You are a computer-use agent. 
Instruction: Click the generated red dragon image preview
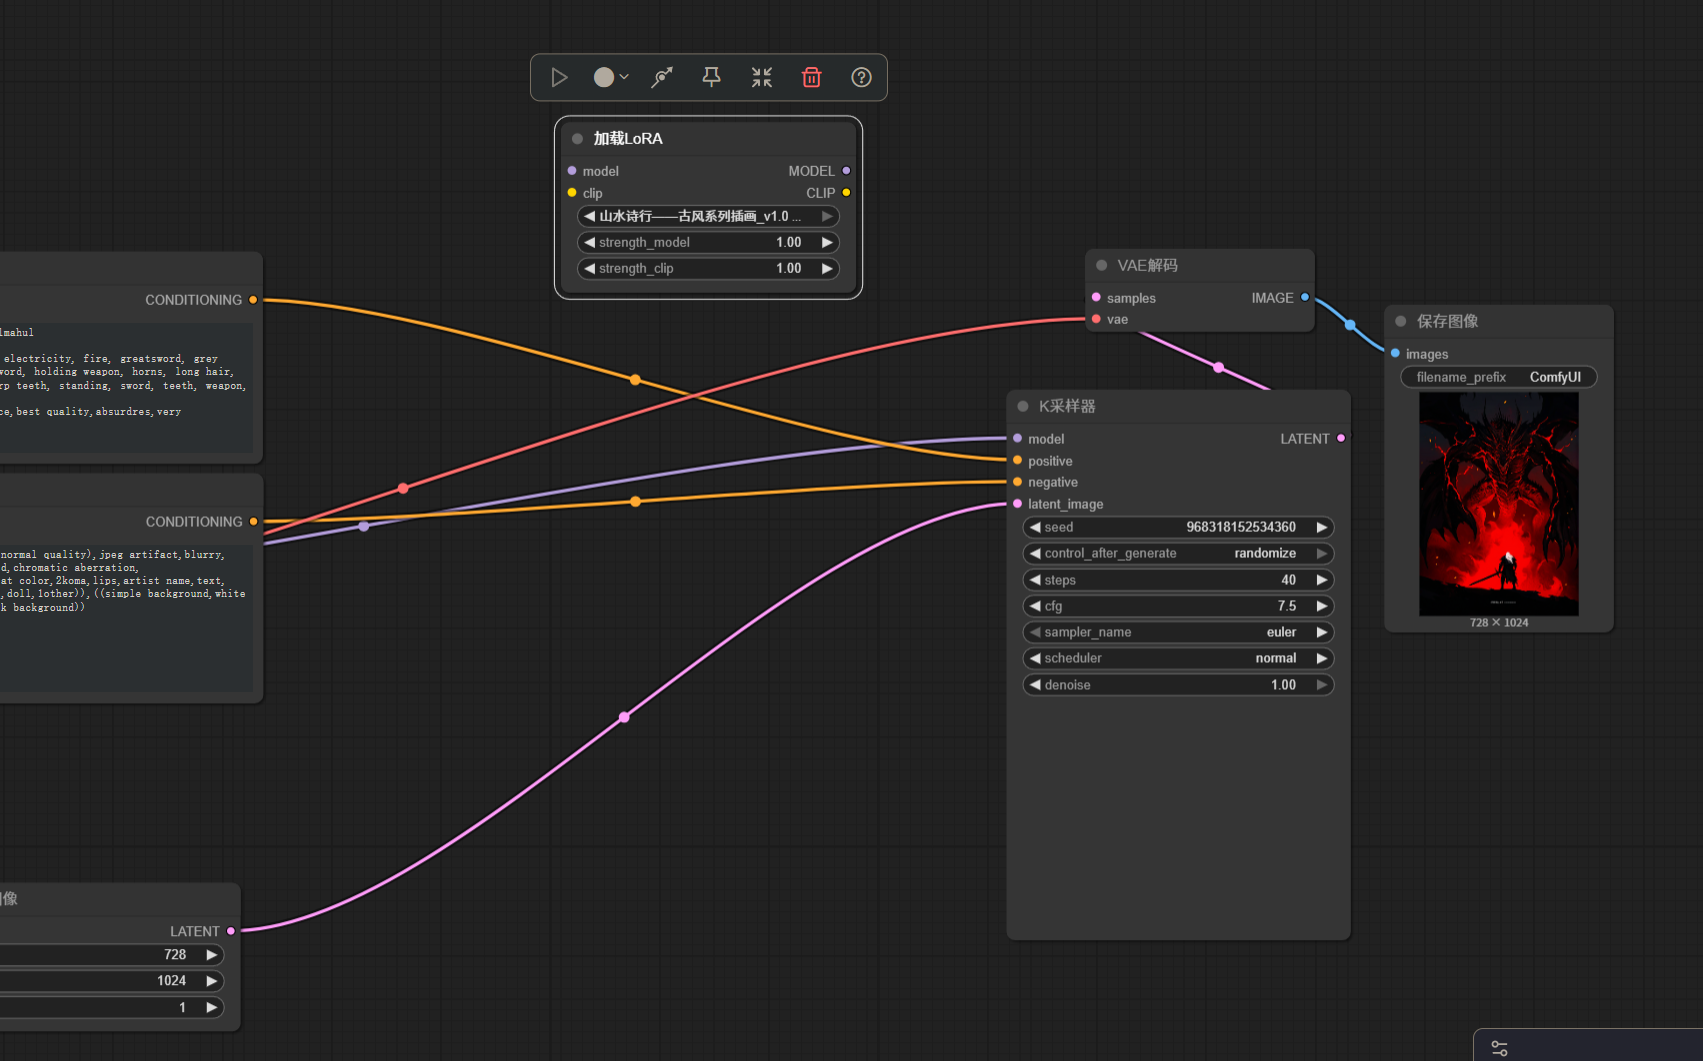tap(1498, 503)
